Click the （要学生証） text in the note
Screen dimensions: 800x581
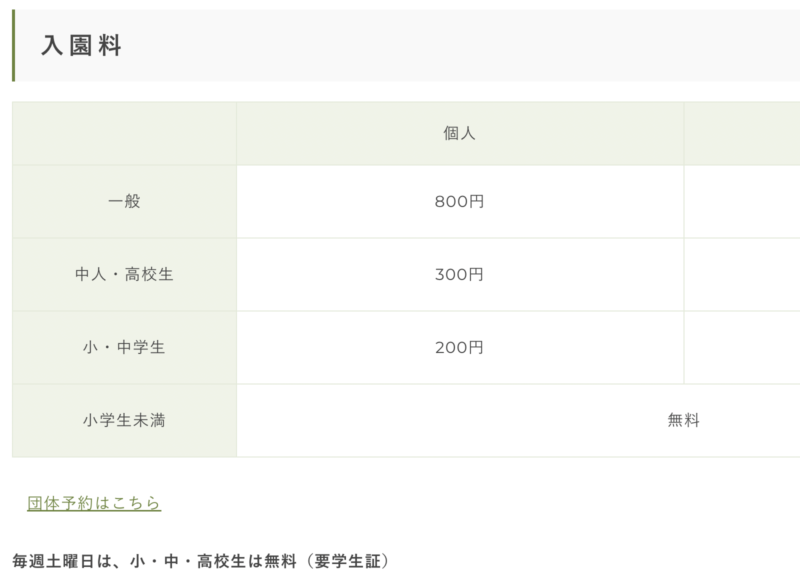click(344, 561)
